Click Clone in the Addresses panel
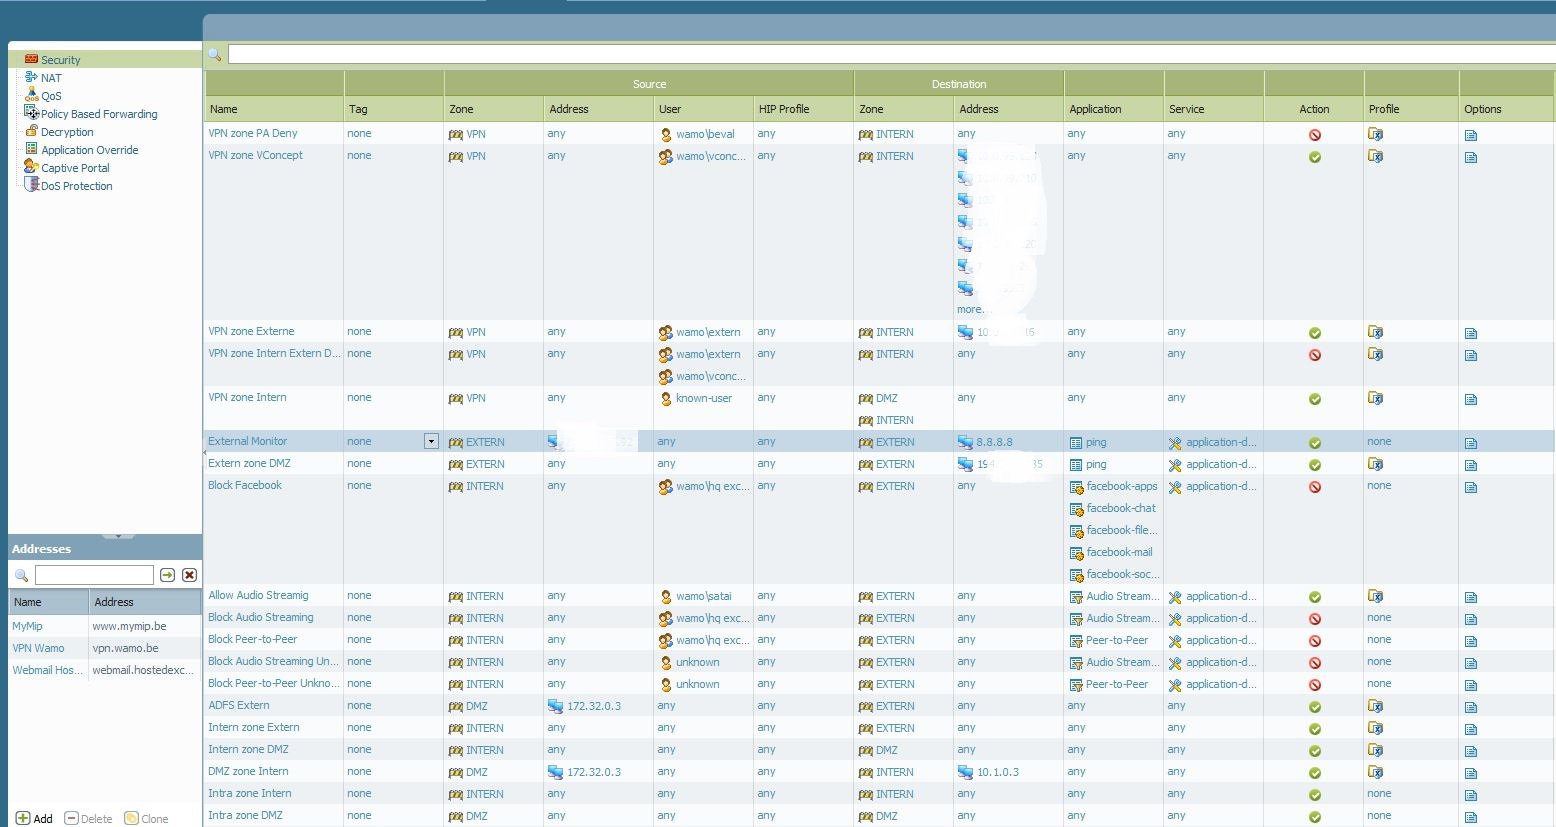Screen dimensions: 1556x827 146,818
